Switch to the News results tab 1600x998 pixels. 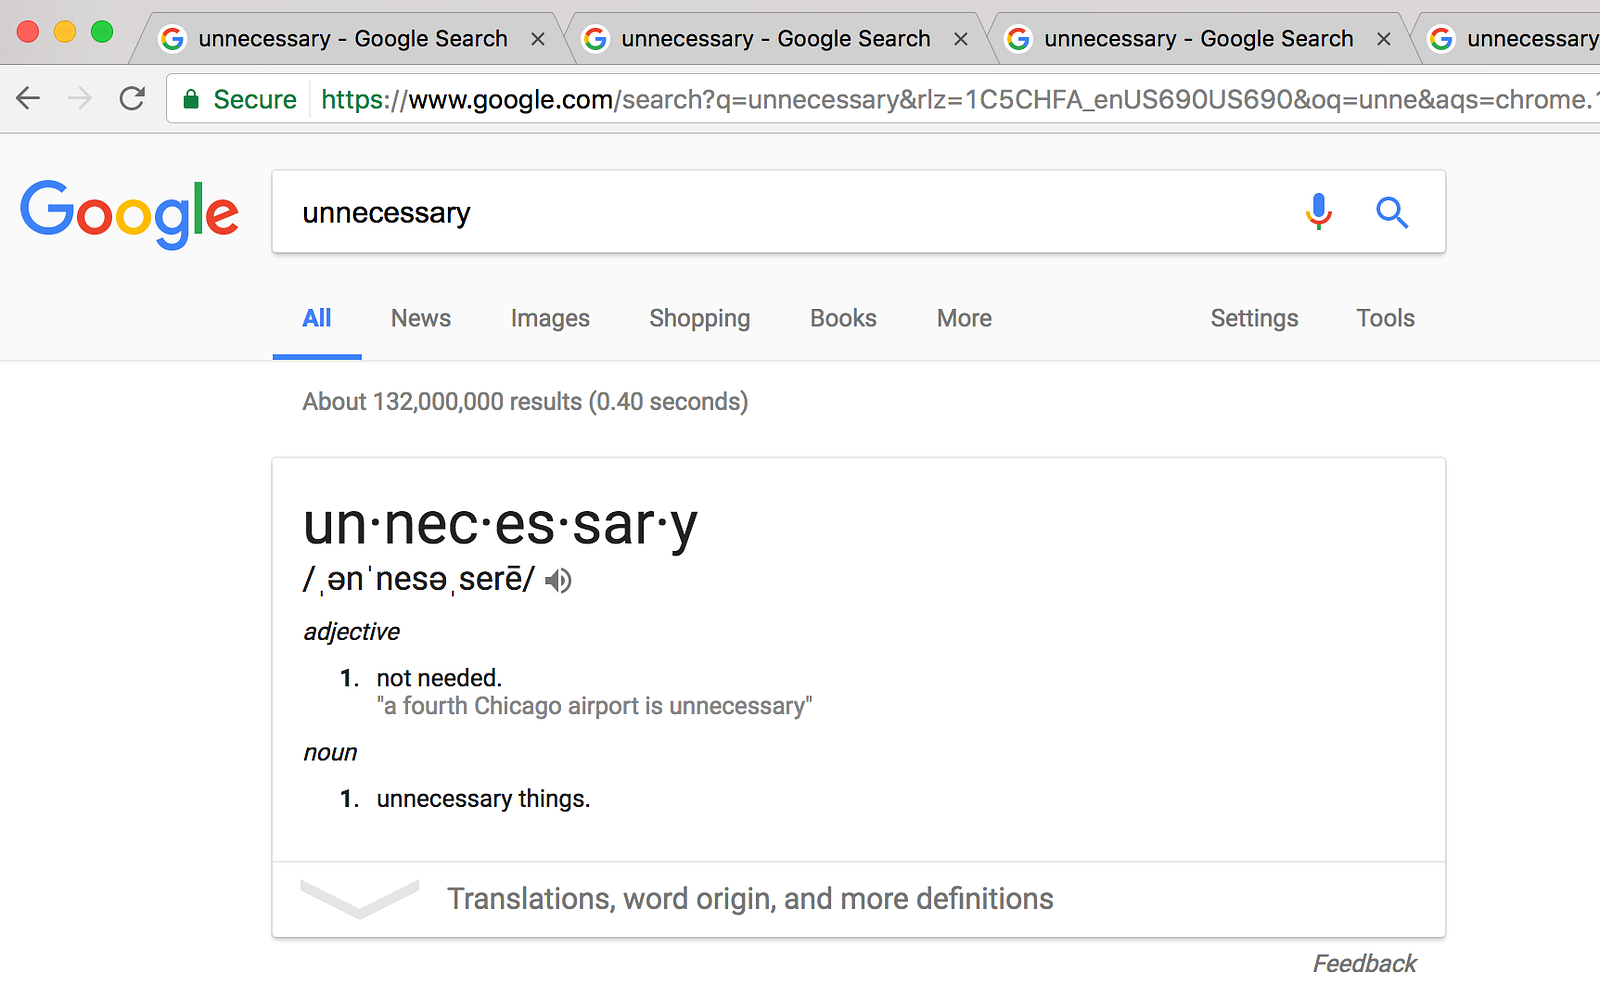coord(421,318)
